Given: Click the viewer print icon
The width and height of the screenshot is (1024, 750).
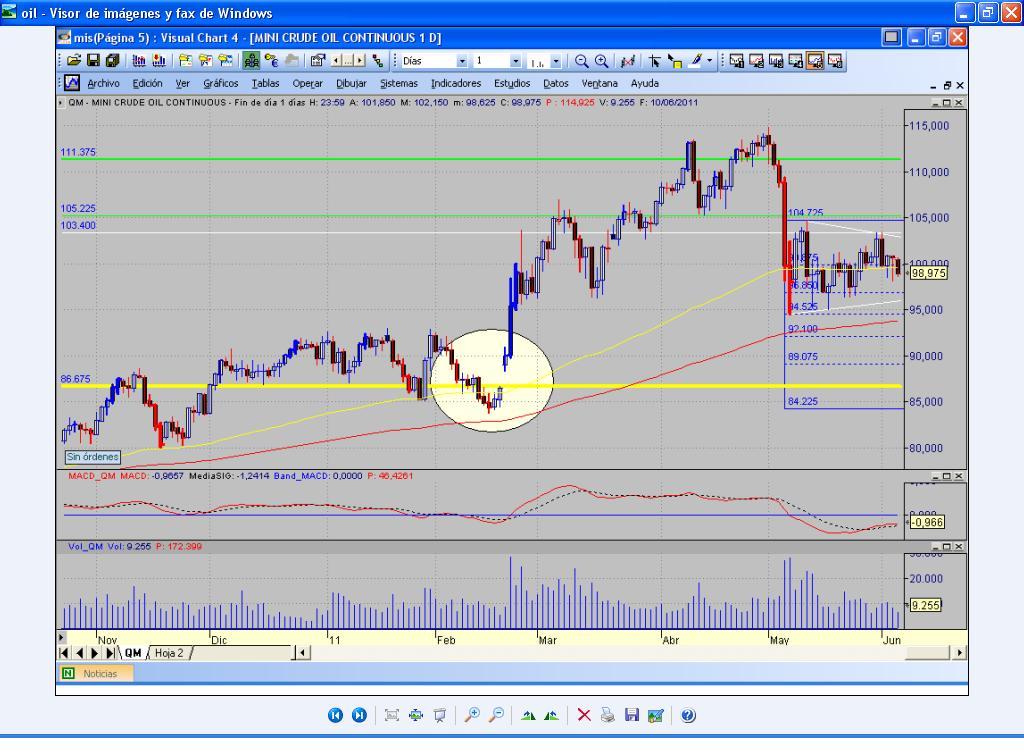Looking at the screenshot, I should click(608, 715).
